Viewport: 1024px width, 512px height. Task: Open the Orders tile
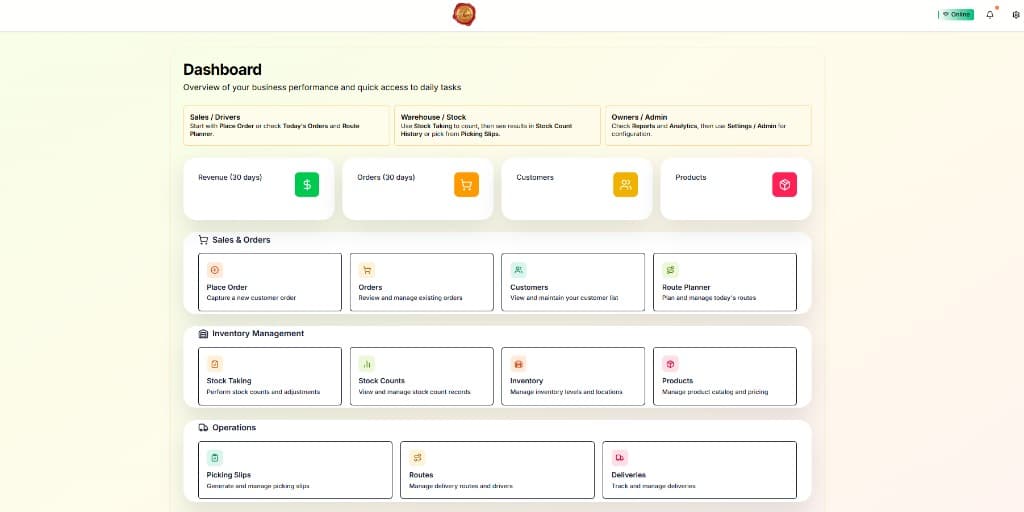coord(421,282)
